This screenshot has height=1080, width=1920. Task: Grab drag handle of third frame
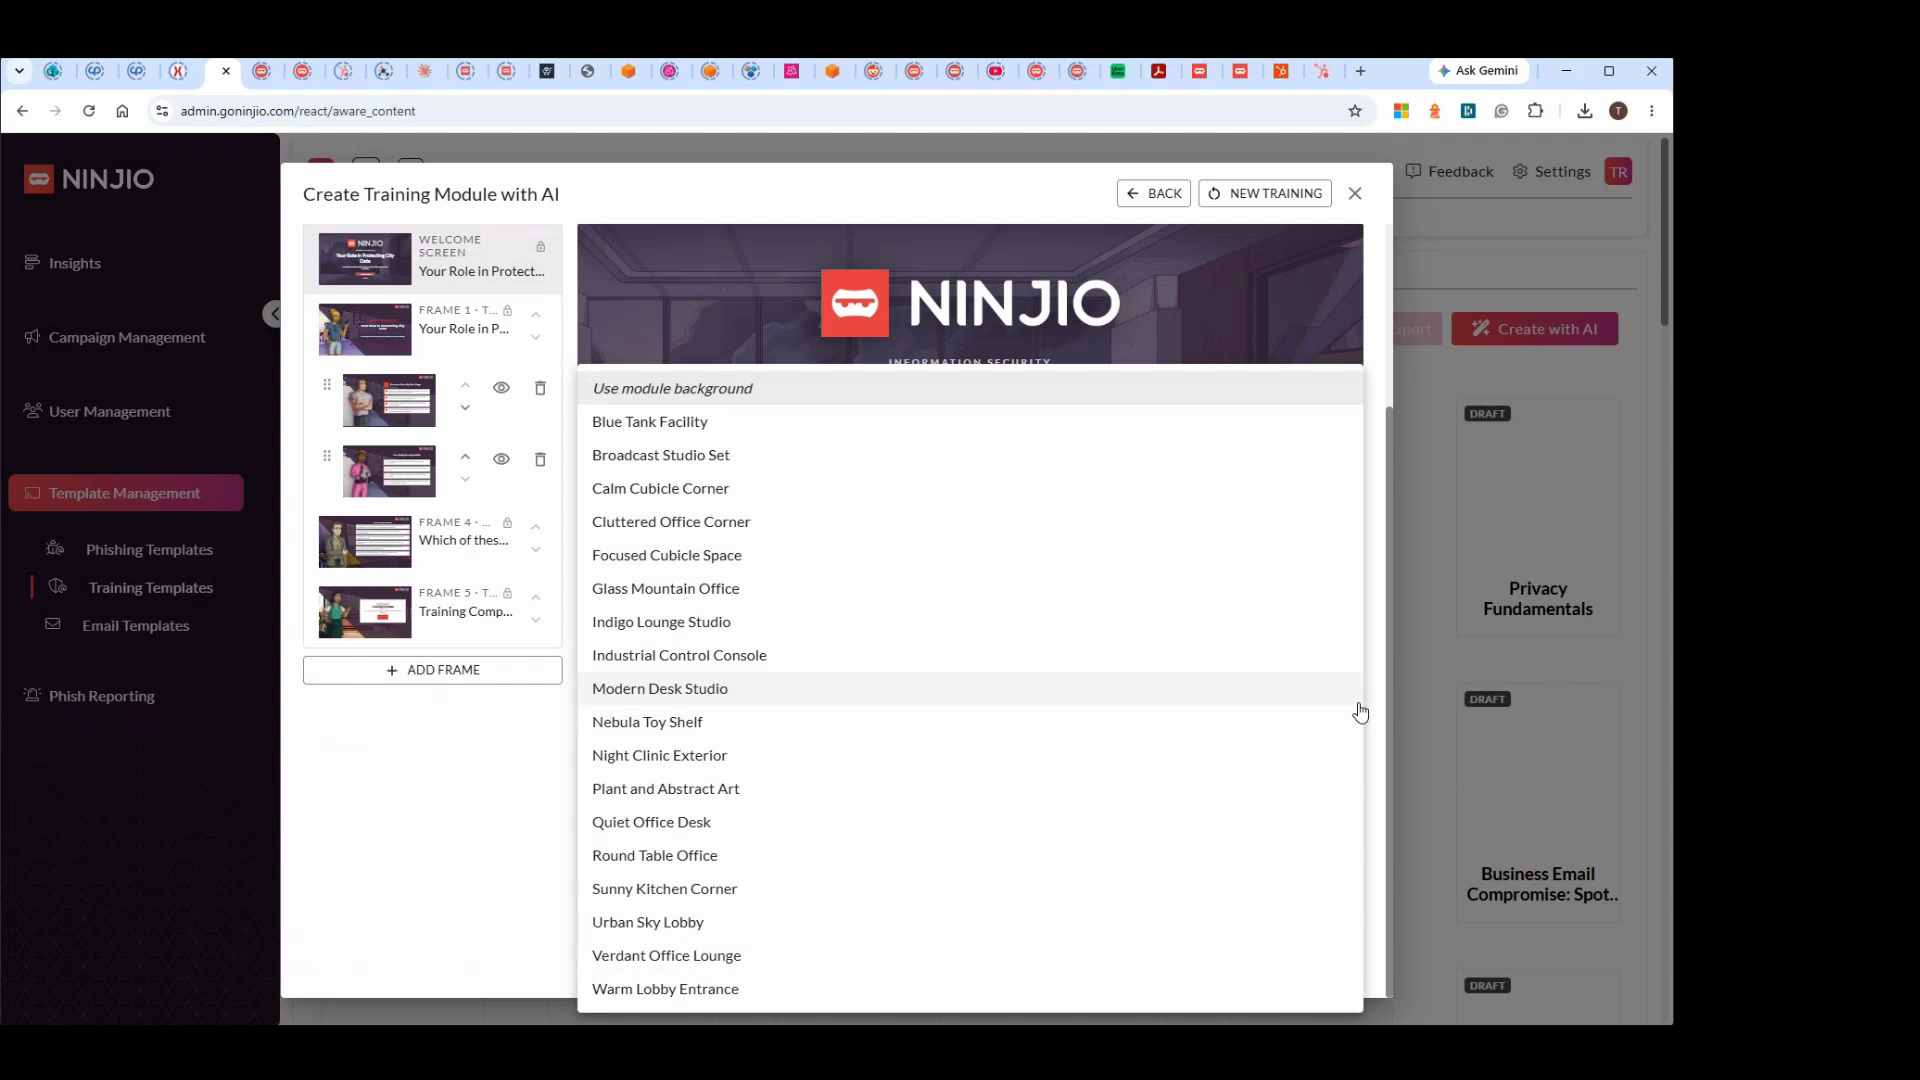click(x=327, y=385)
